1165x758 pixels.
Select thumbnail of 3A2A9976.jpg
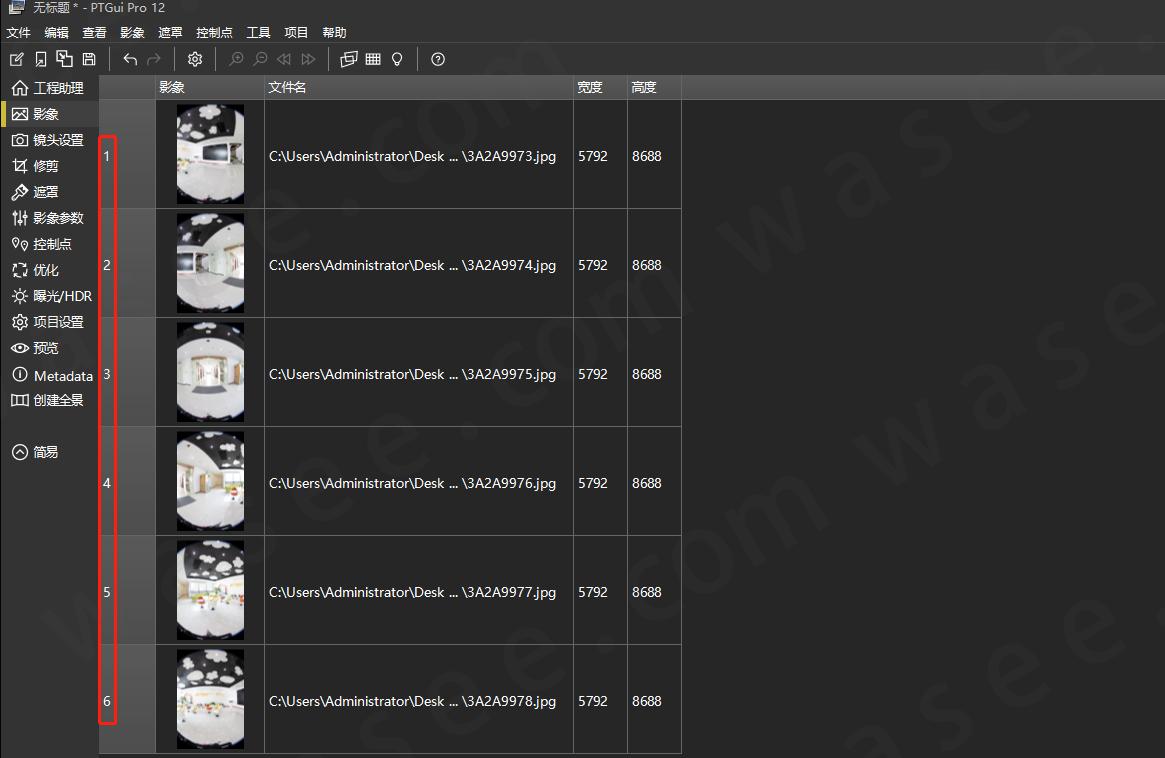210,481
